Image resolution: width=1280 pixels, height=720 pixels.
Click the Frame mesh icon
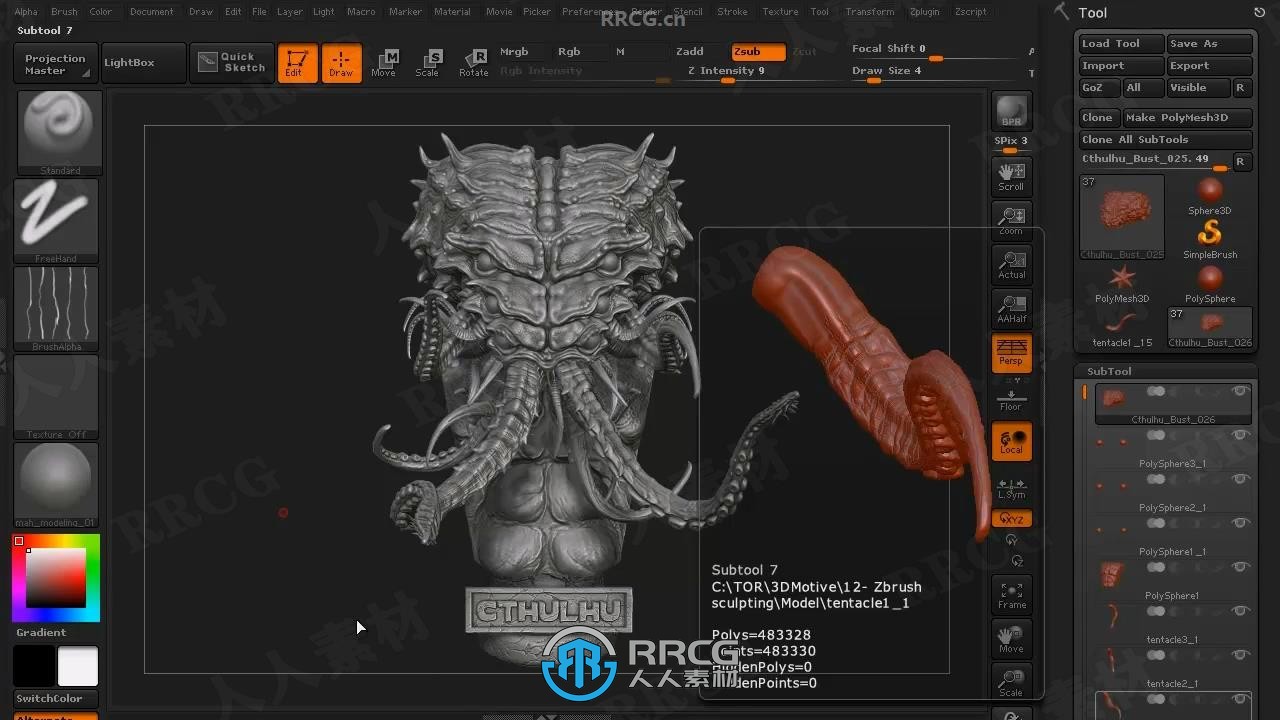[x=1012, y=595]
